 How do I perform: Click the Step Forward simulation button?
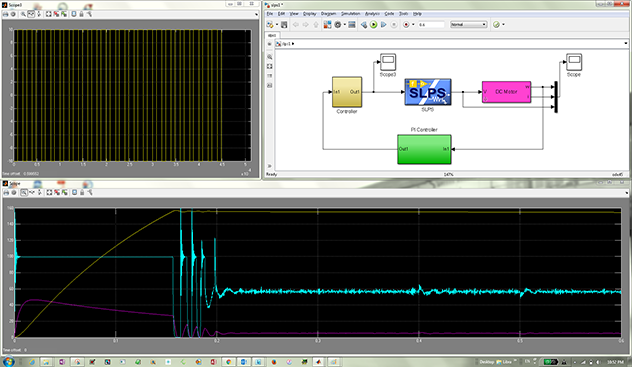point(384,25)
